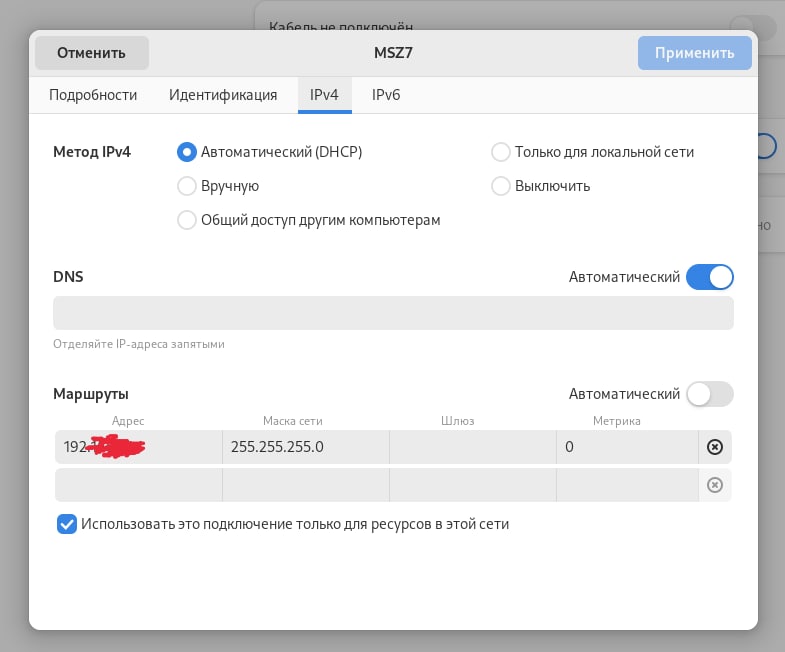Click the 255.255.255.0 netmask field

(305, 447)
